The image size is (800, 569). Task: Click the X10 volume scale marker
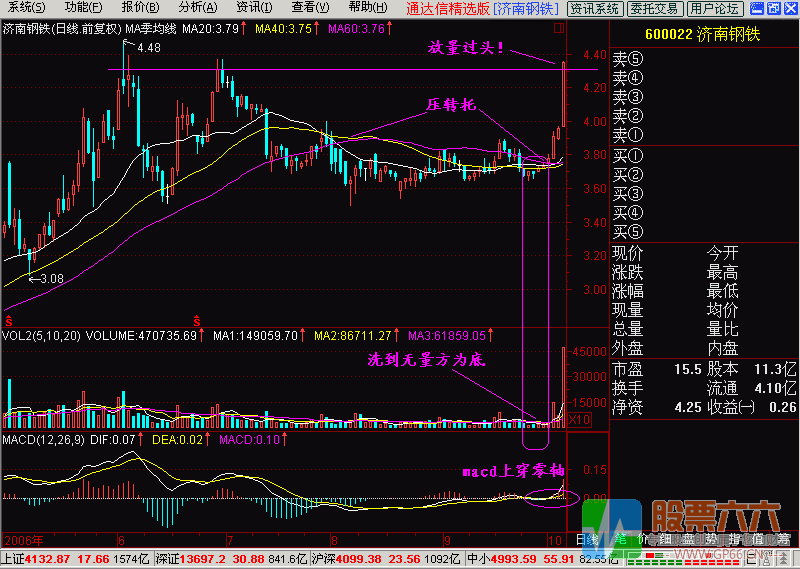click(x=579, y=420)
